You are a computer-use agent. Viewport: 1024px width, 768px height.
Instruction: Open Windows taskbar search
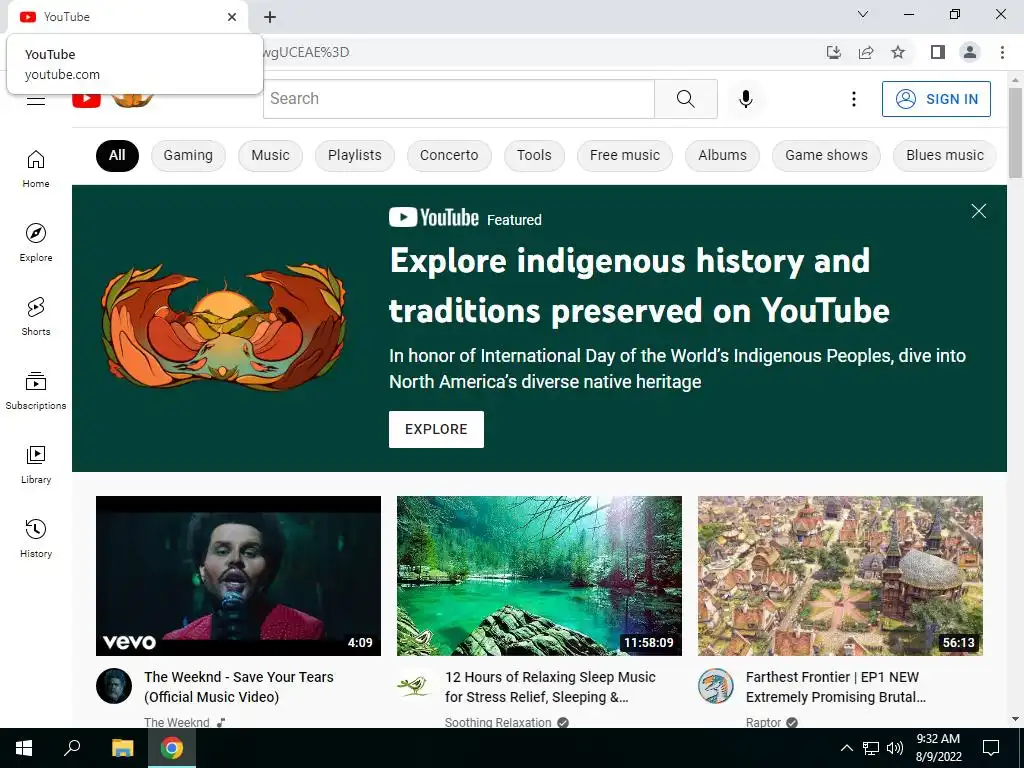pos(72,748)
